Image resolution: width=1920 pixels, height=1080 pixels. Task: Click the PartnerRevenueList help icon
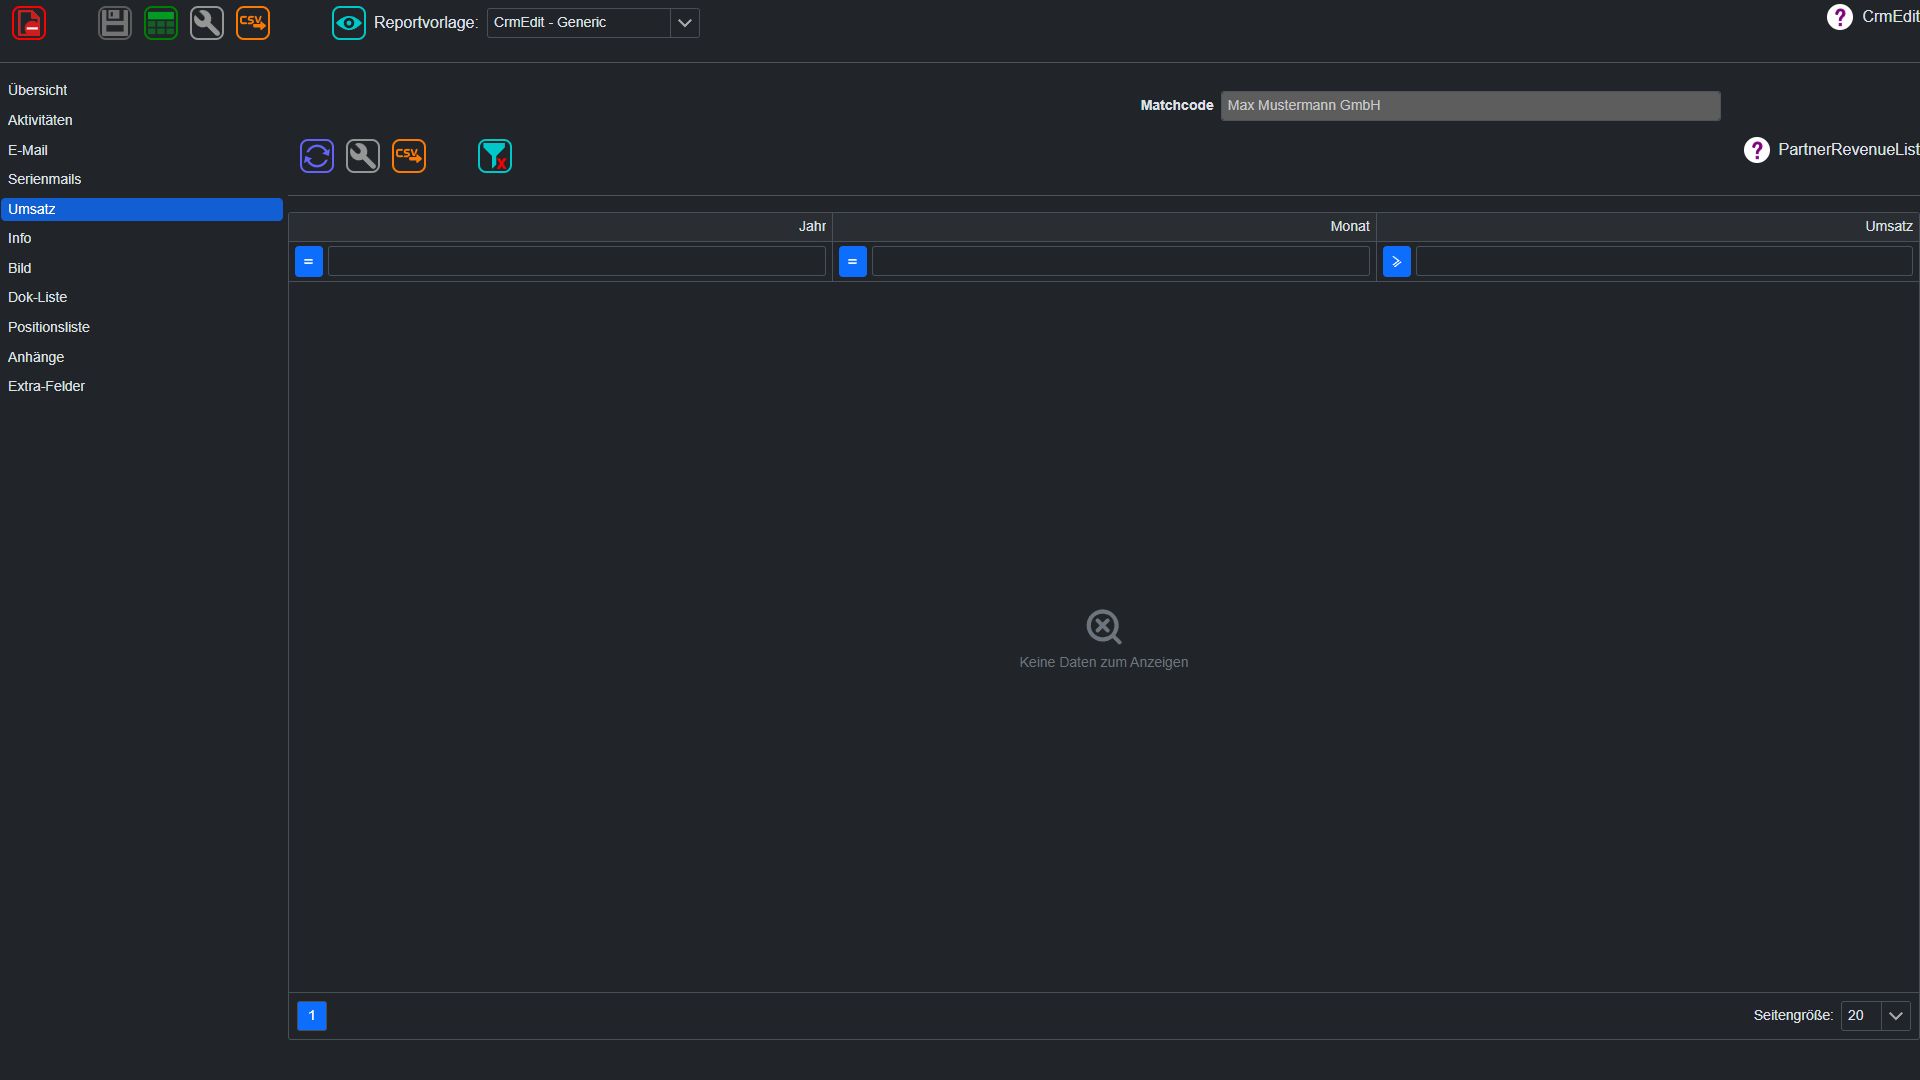[x=1757, y=150]
